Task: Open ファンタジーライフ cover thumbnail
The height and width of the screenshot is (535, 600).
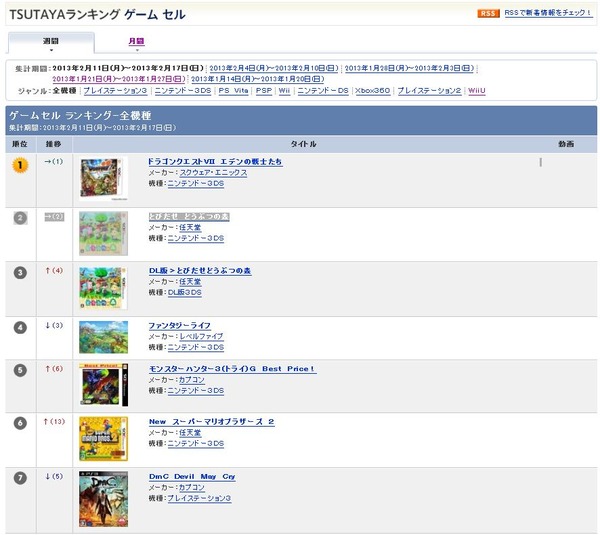Action: click(x=103, y=337)
